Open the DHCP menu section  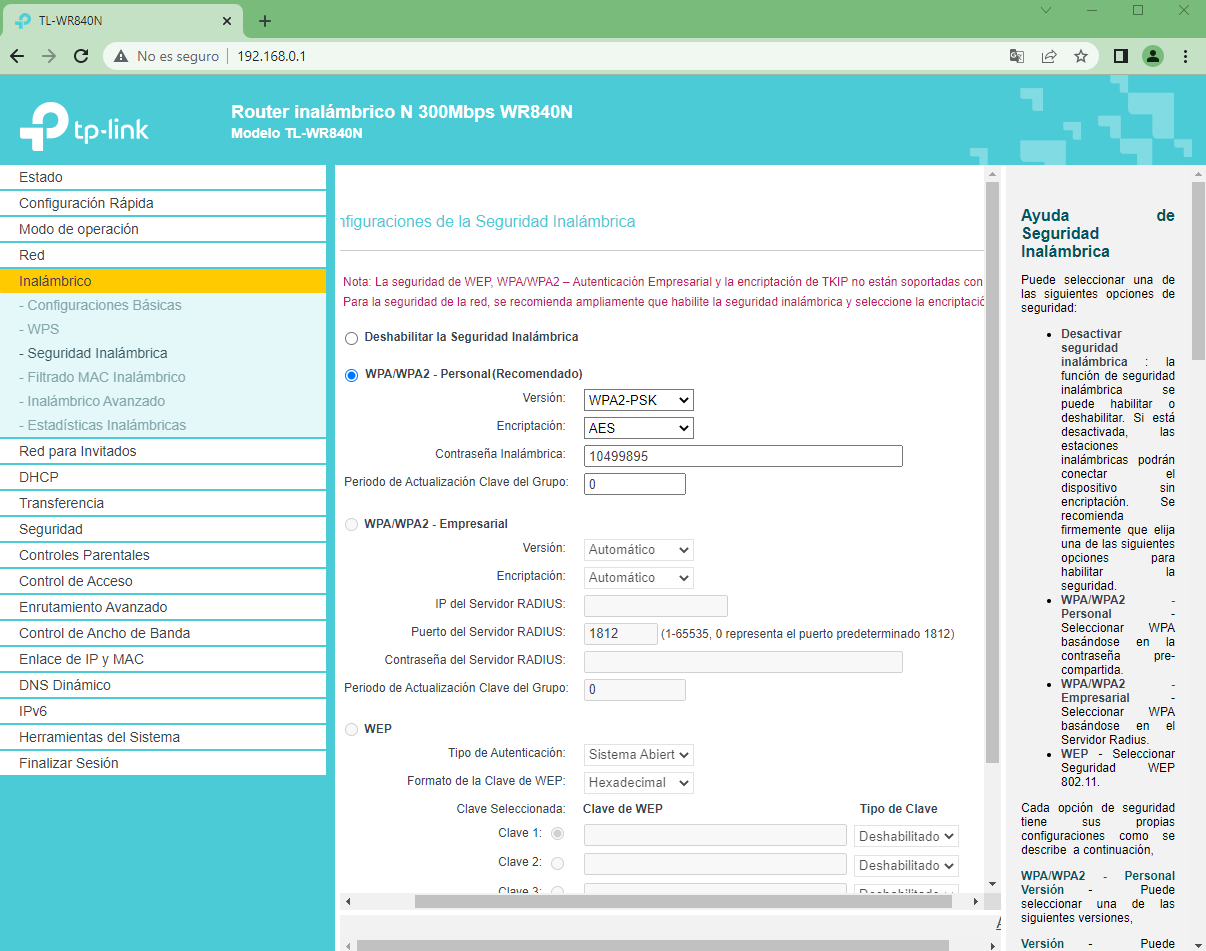[x=39, y=477]
